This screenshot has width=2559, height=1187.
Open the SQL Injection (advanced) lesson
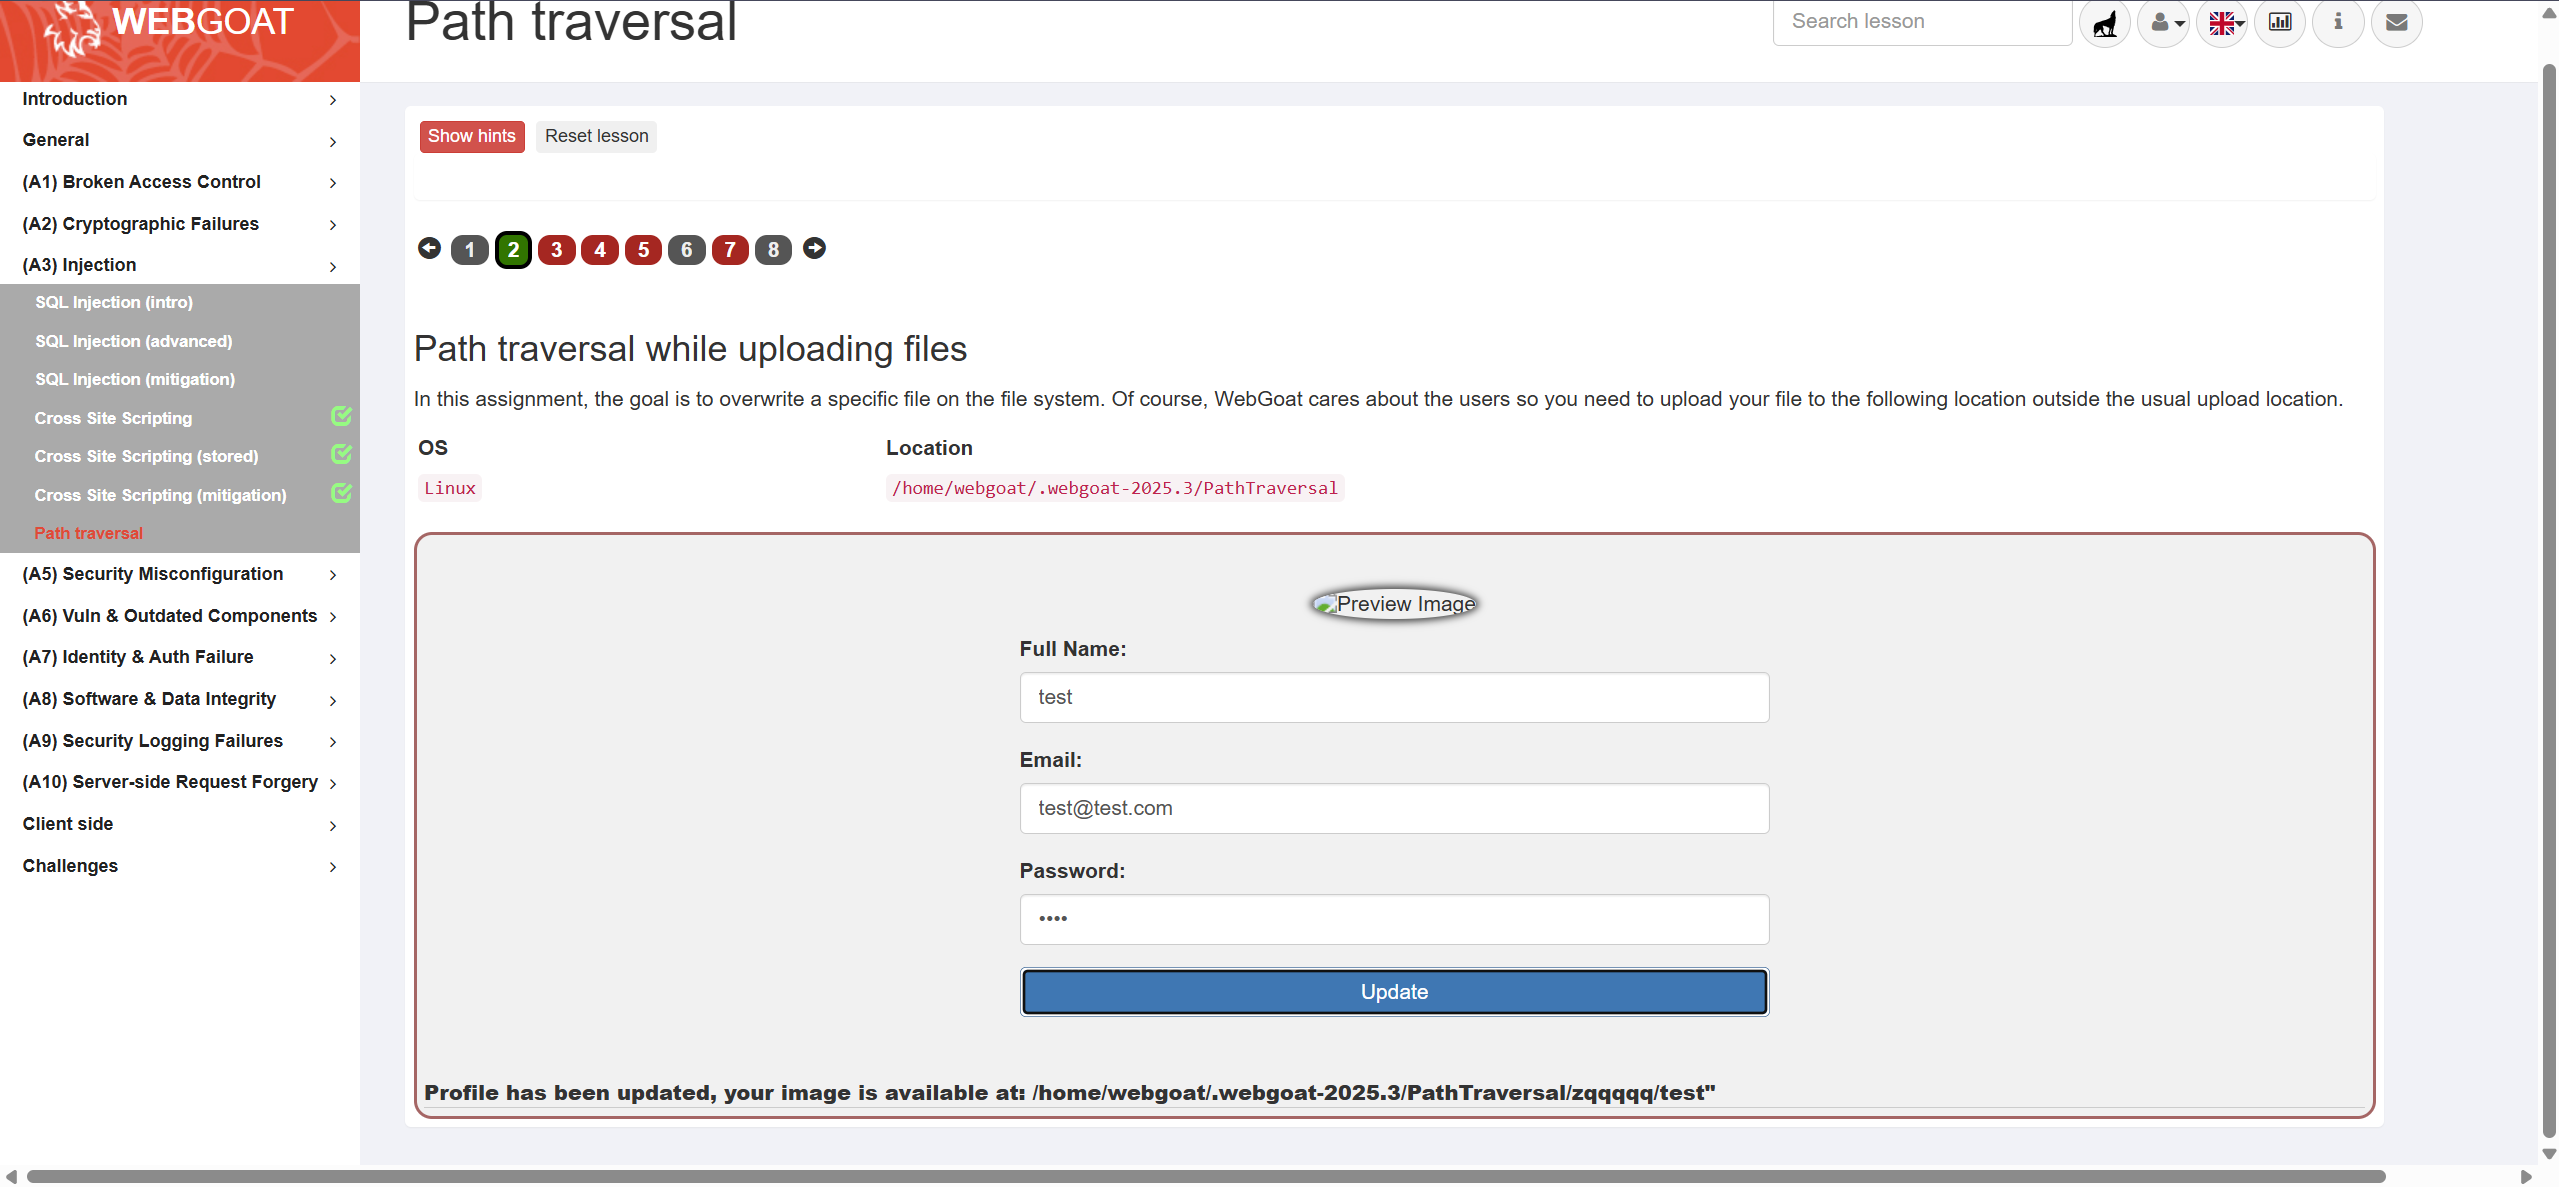pos(134,341)
